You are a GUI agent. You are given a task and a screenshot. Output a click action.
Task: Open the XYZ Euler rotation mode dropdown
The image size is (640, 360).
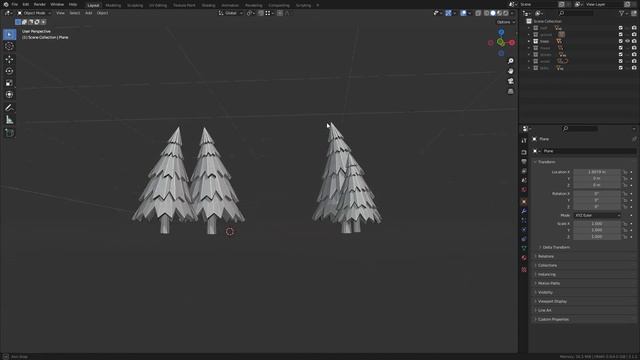pyautogui.click(x=597, y=215)
